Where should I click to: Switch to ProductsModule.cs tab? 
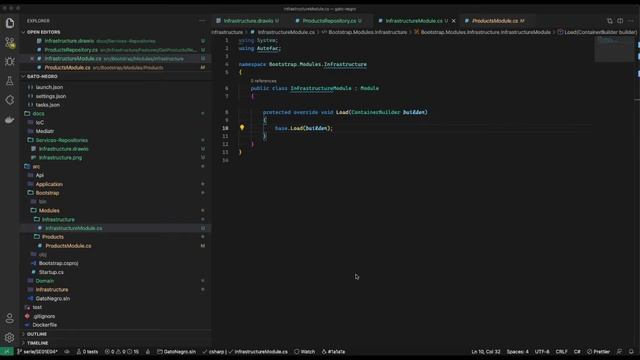point(494,21)
